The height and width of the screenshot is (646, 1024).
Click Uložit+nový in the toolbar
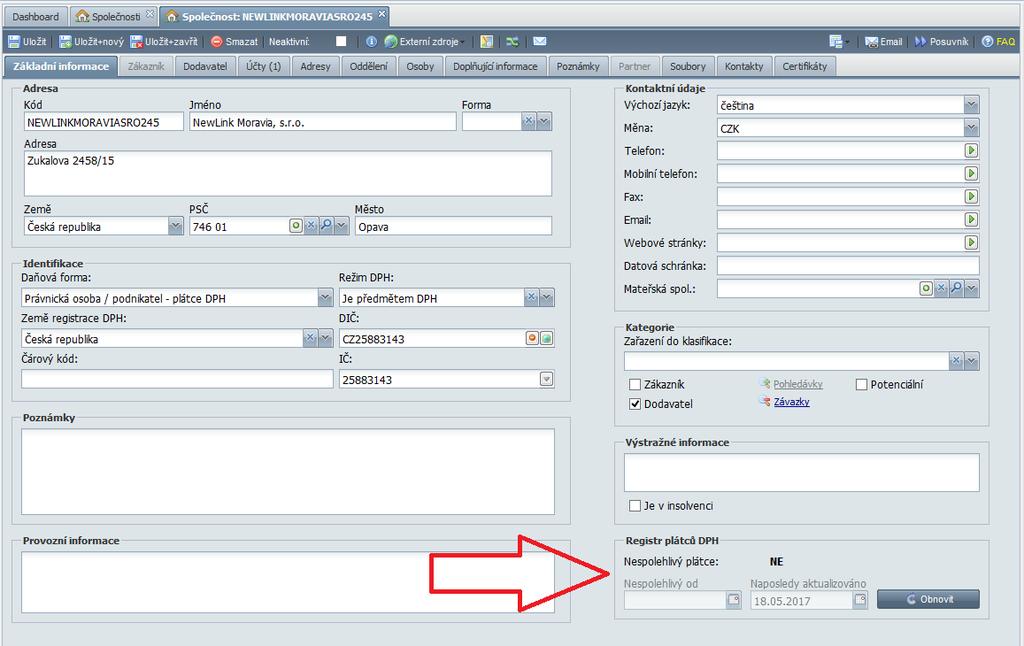coord(91,42)
